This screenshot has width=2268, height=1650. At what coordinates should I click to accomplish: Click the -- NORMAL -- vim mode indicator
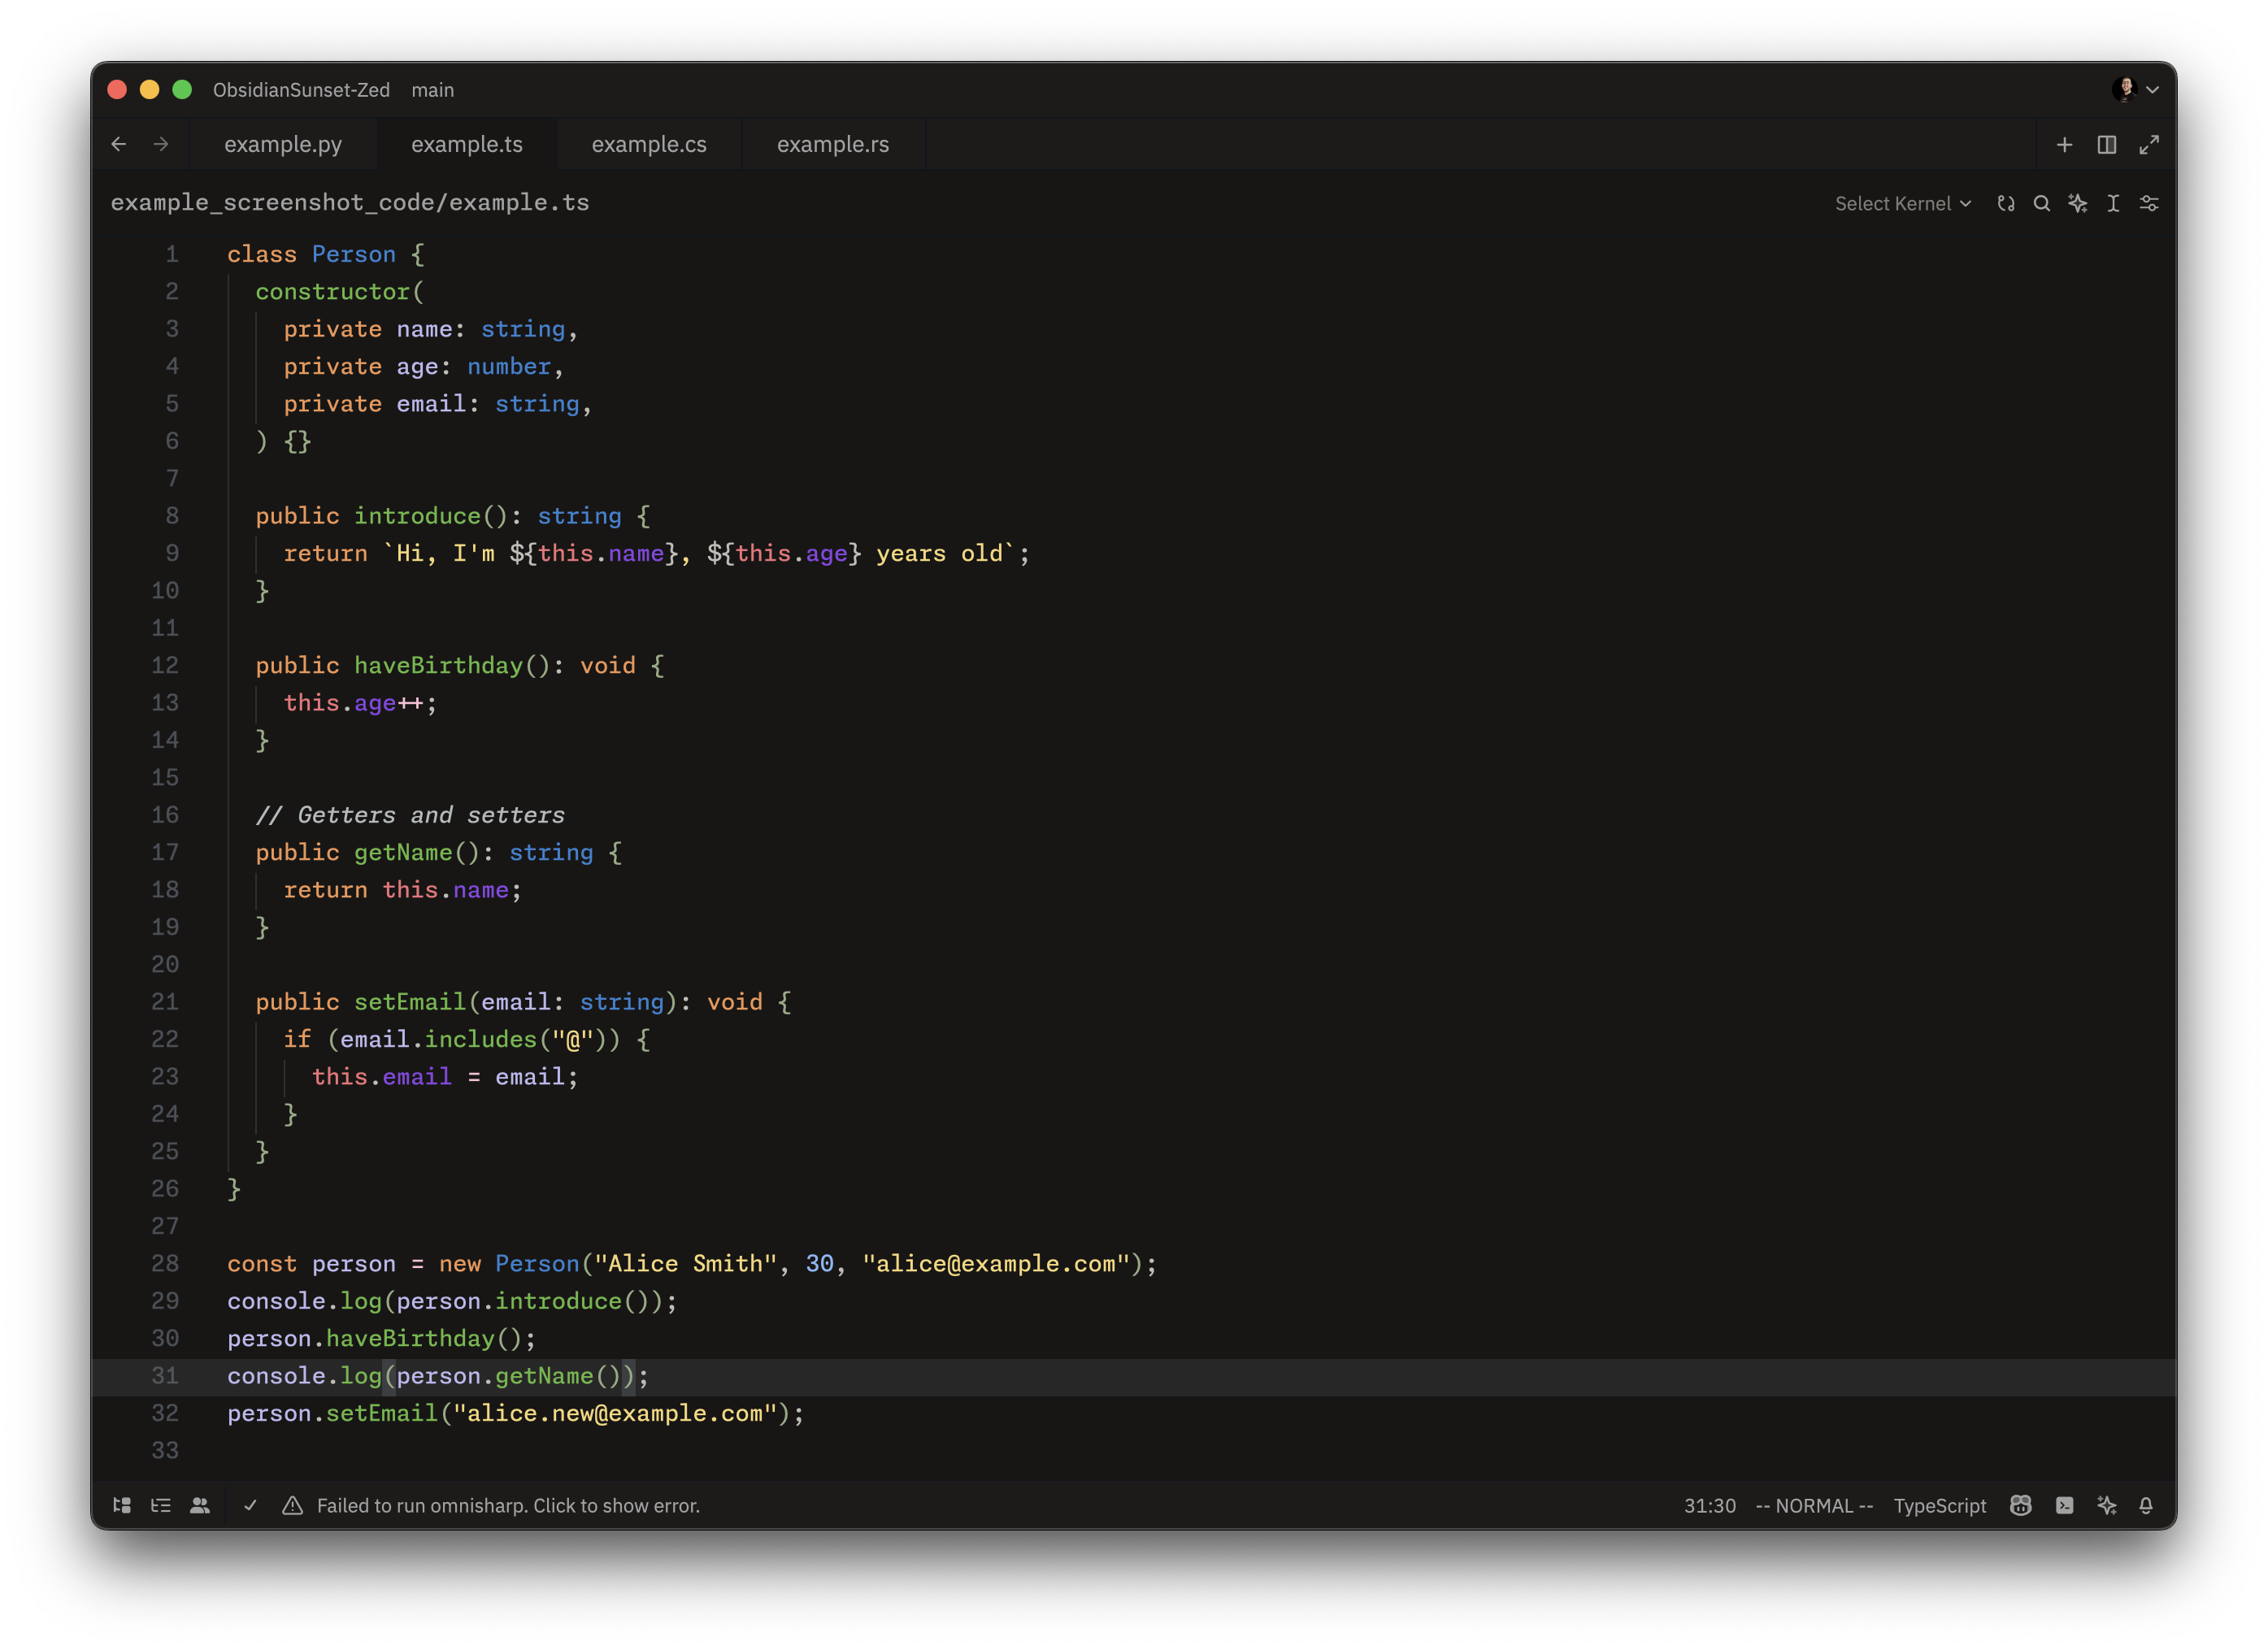(1814, 1505)
